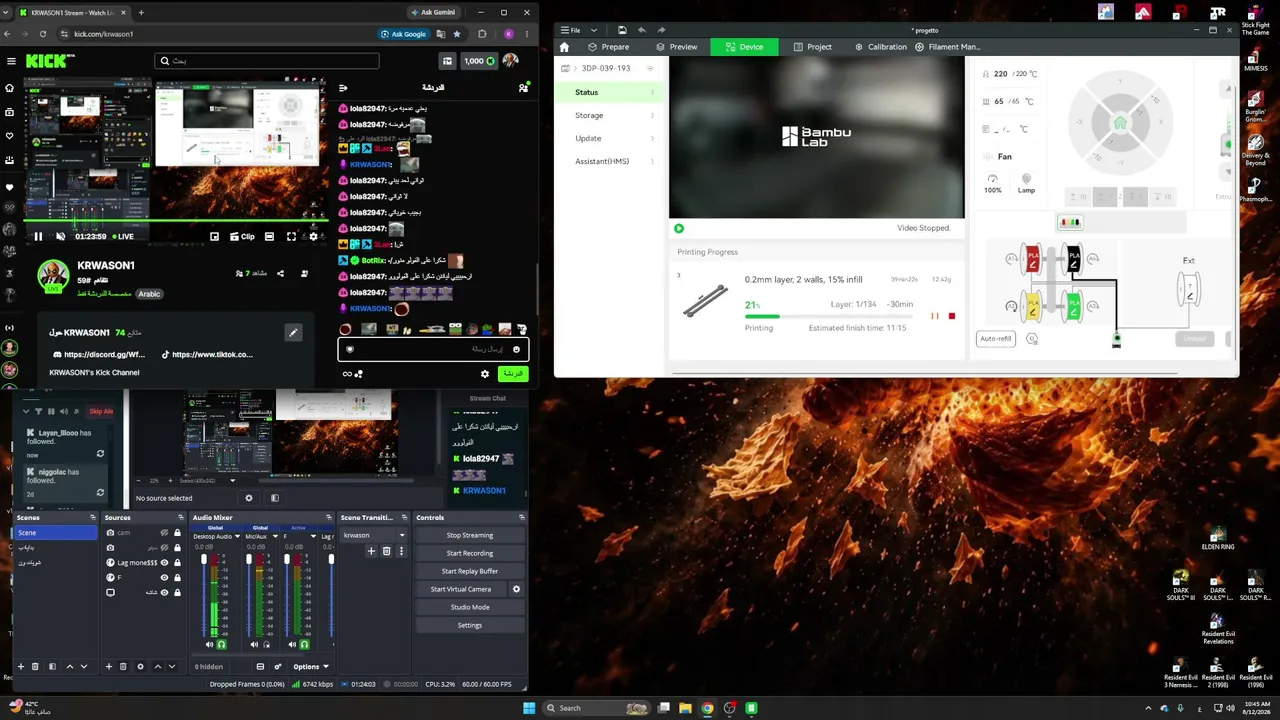Click the Kick chat message input
This screenshot has height=720, width=1280.
point(433,349)
